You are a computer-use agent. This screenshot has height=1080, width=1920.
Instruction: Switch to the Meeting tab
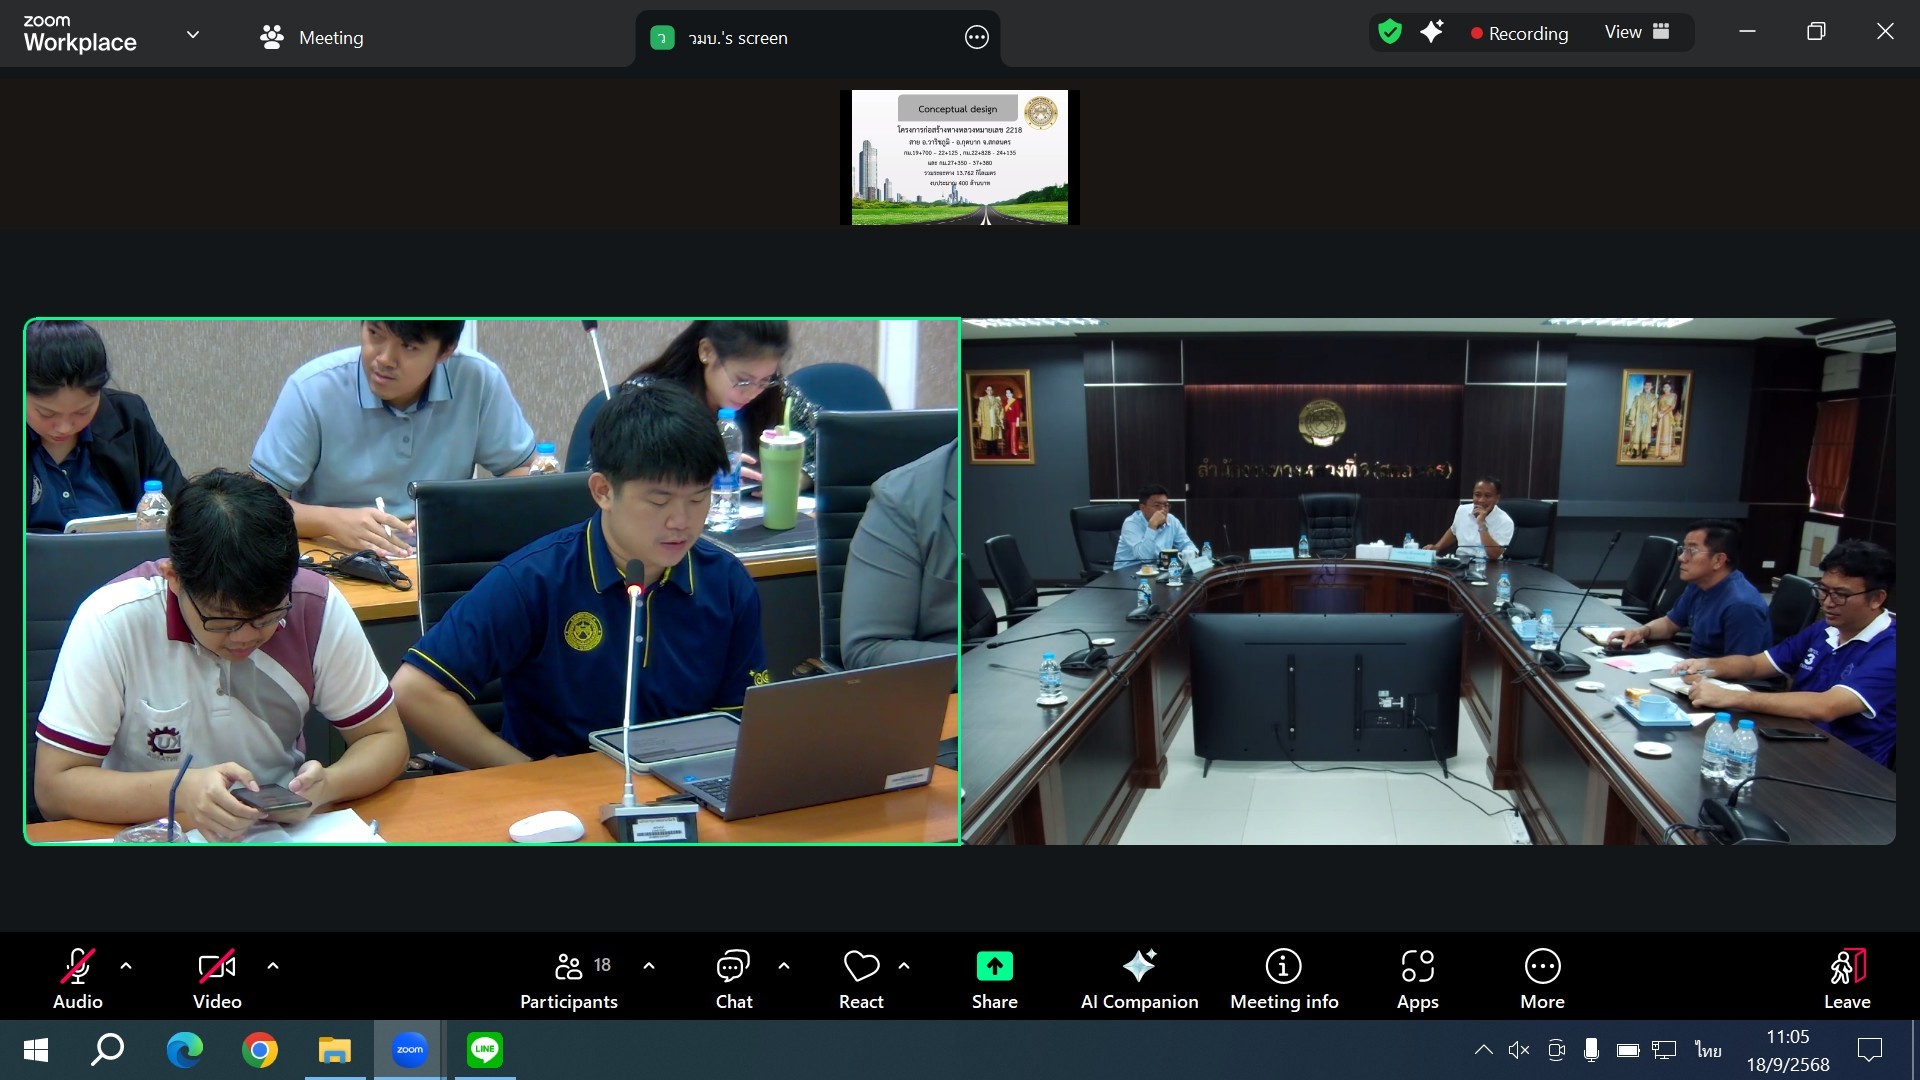point(312,38)
